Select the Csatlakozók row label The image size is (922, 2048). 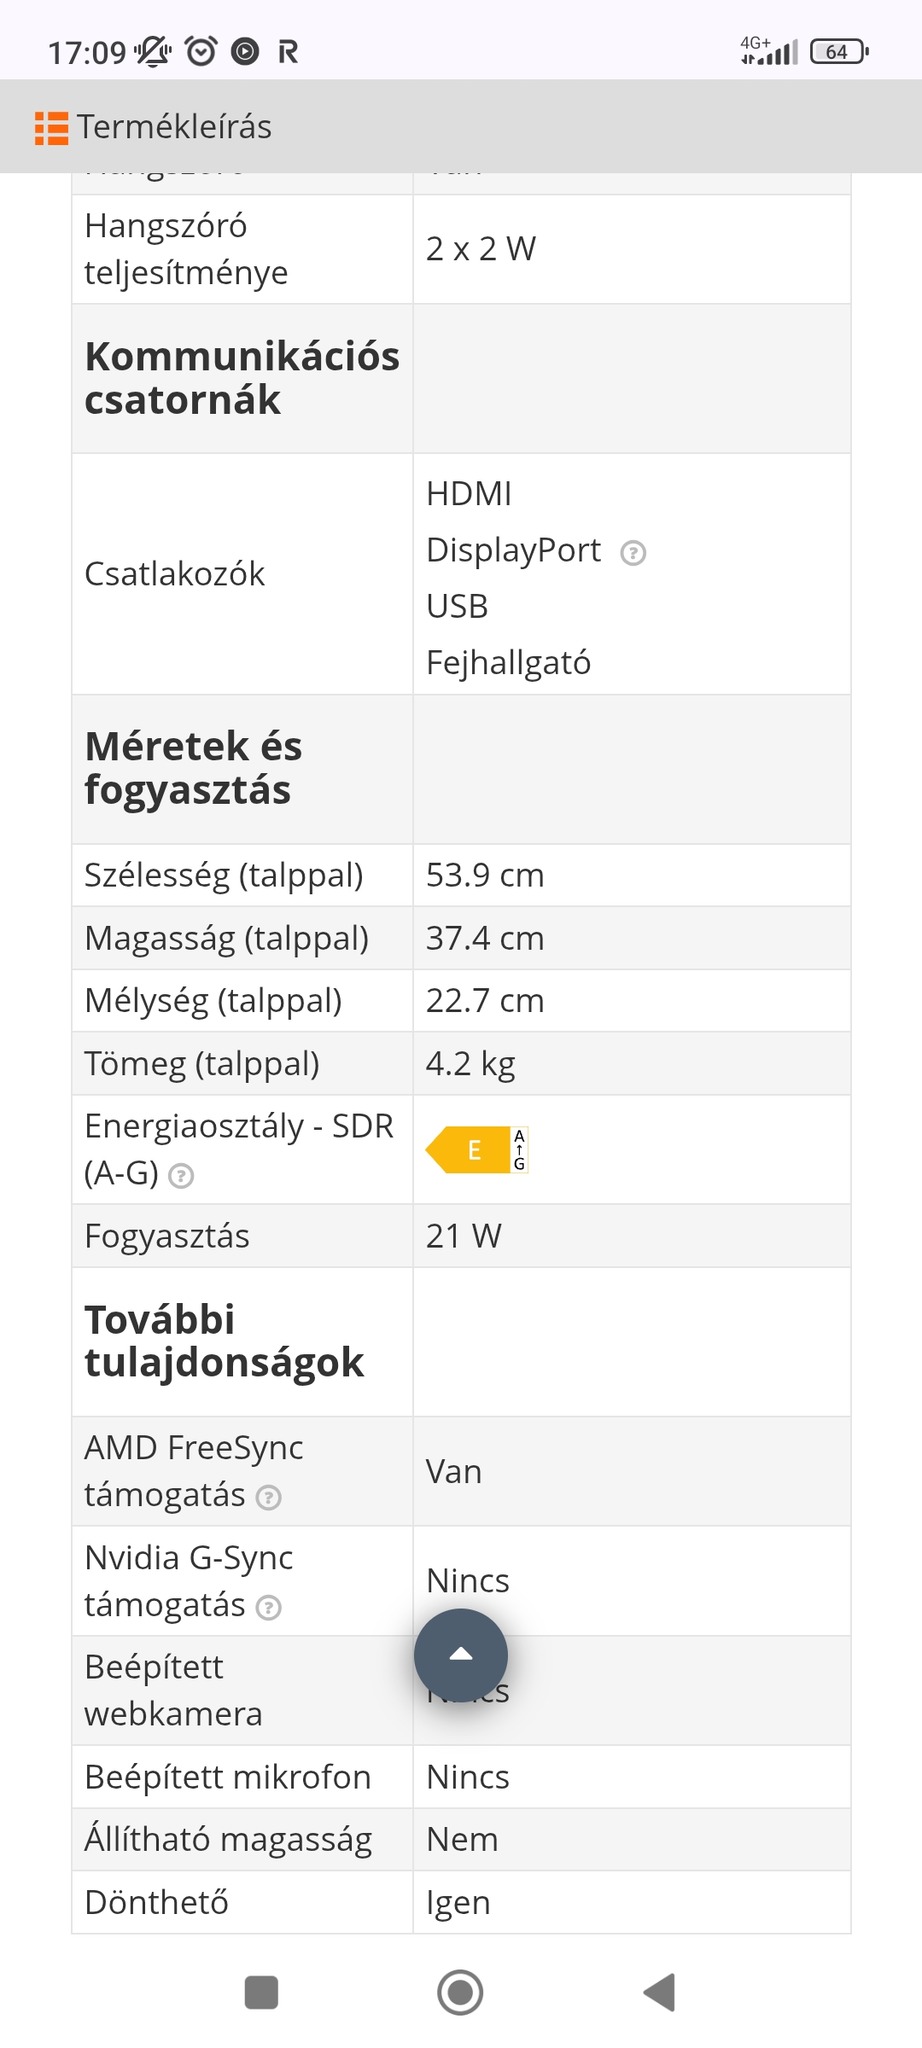175,574
